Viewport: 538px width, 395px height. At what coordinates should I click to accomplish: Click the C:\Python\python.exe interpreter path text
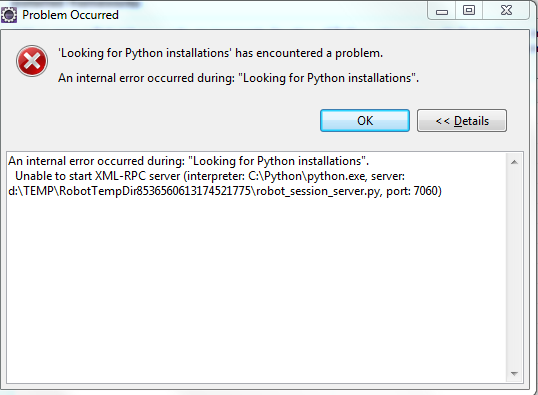point(306,176)
